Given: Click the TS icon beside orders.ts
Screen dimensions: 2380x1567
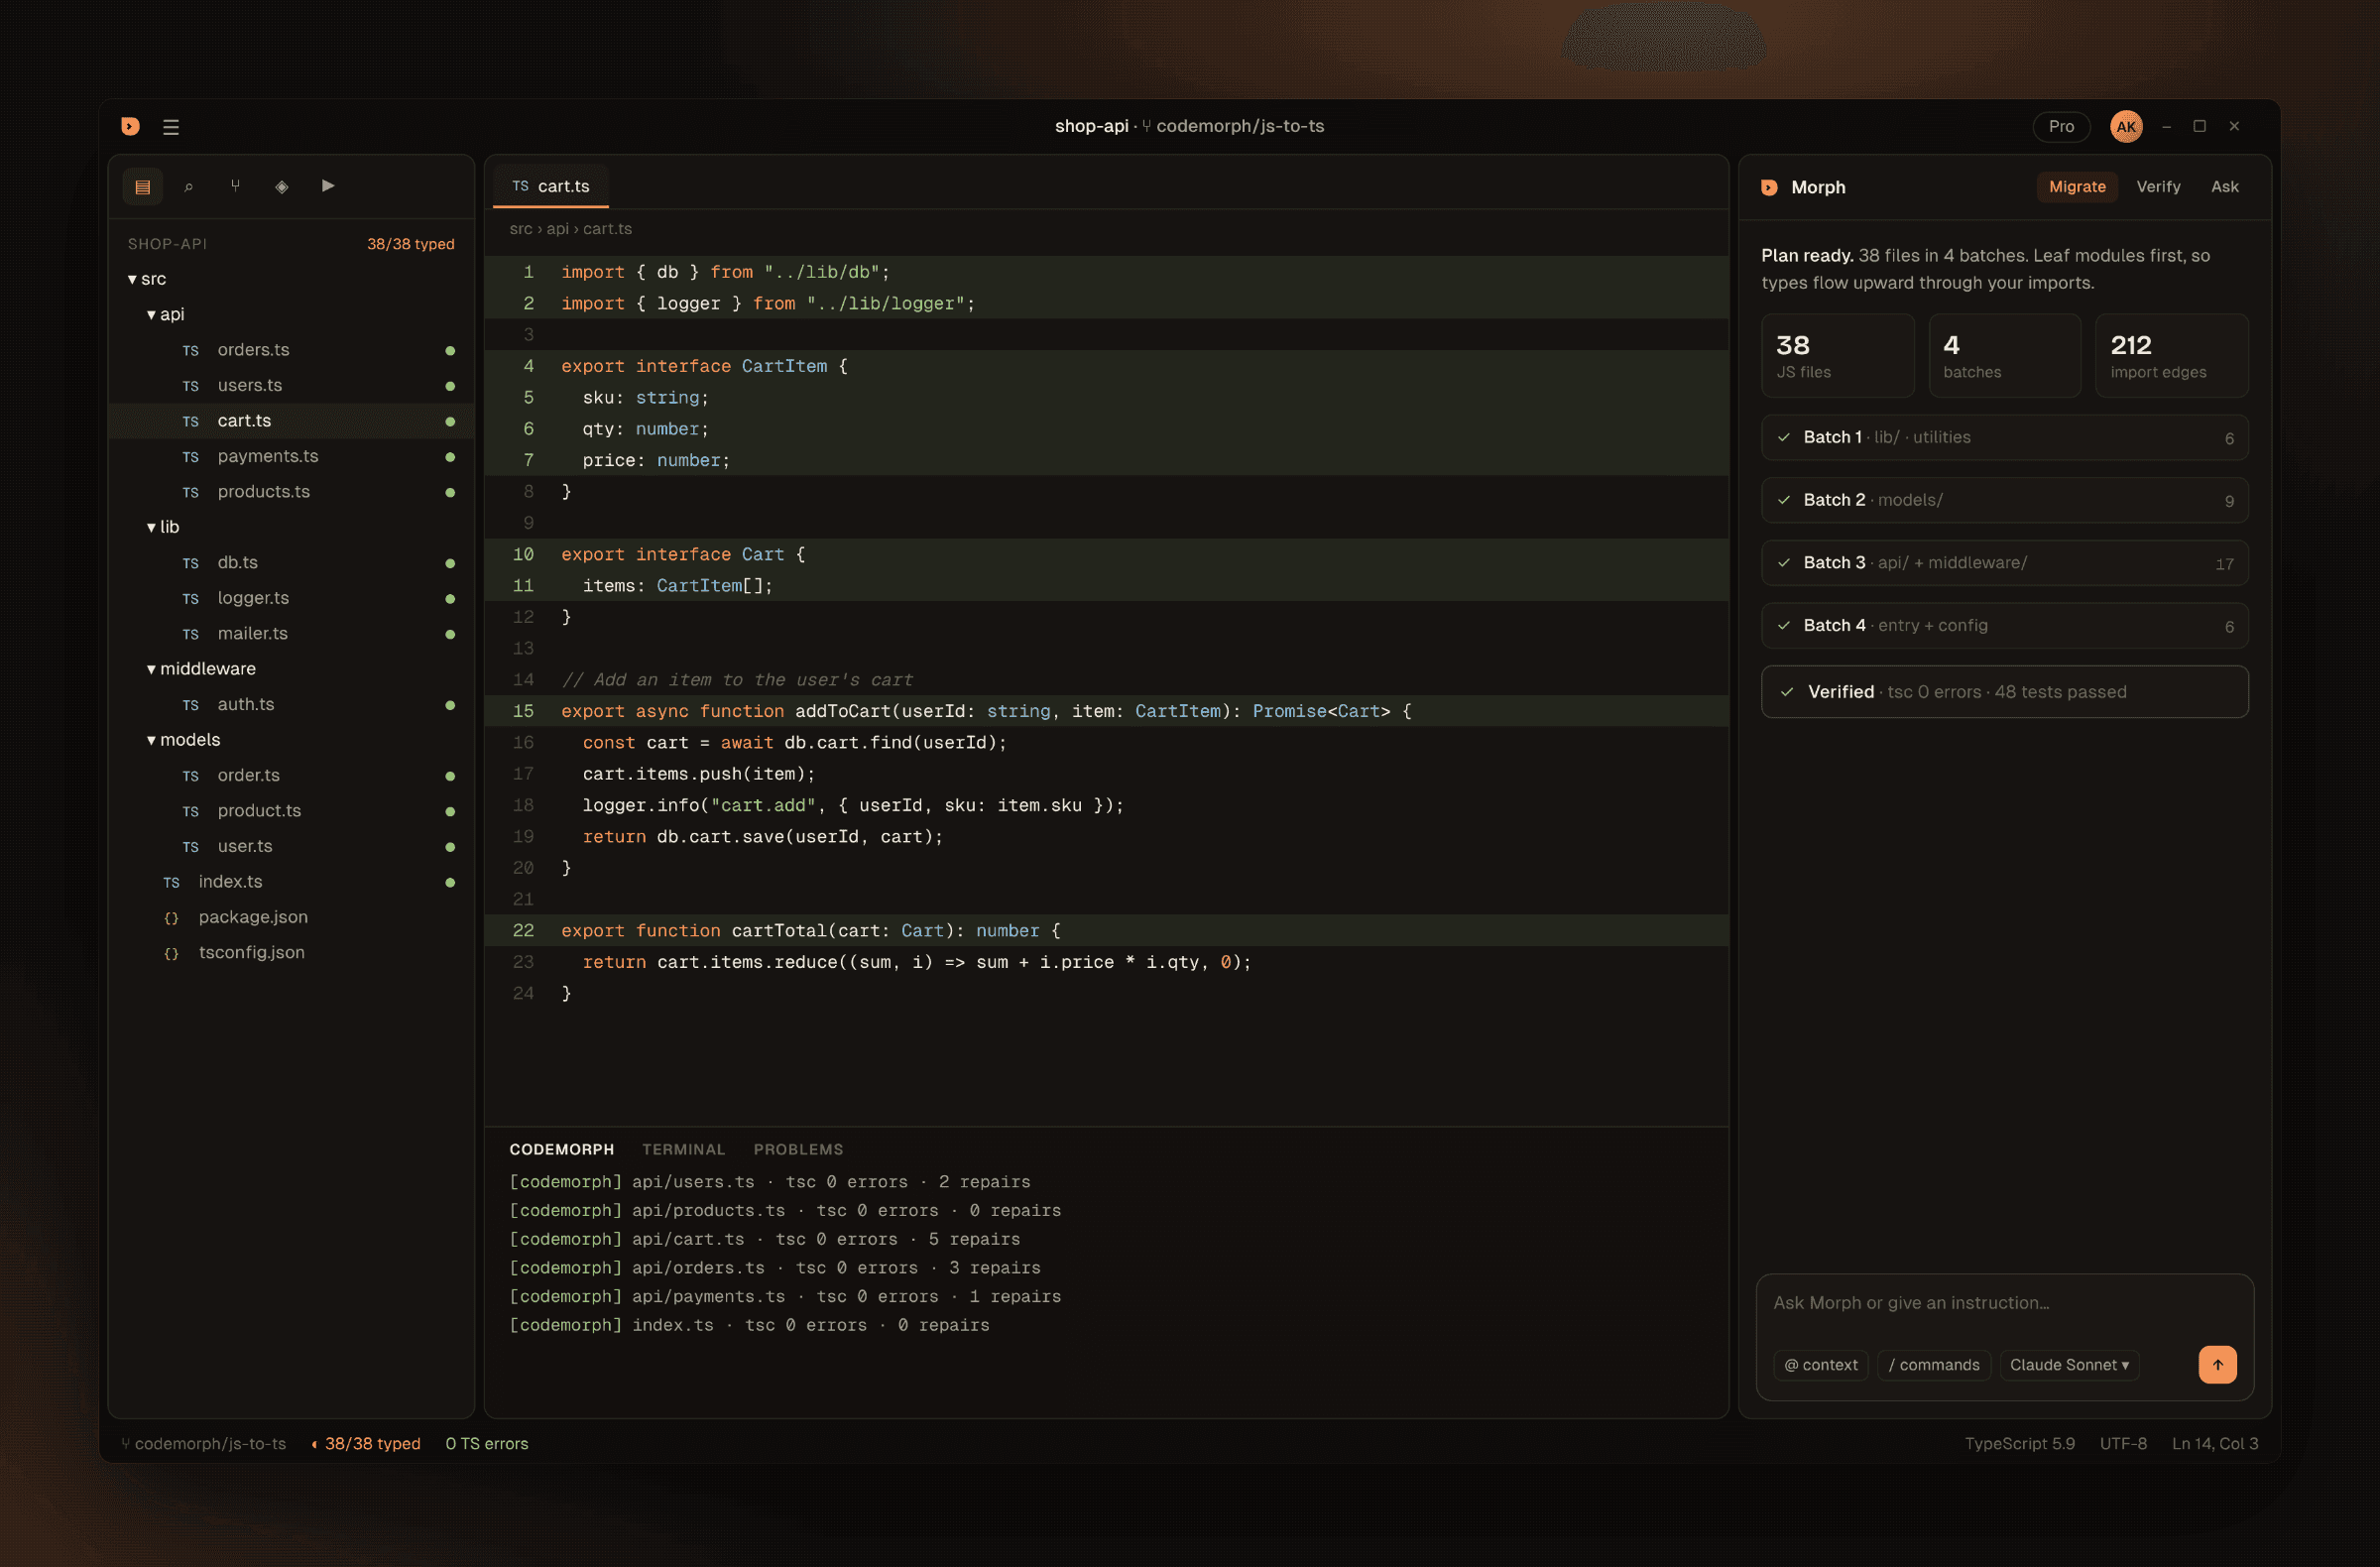Looking at the screenshot, I should tap(190, 351).
